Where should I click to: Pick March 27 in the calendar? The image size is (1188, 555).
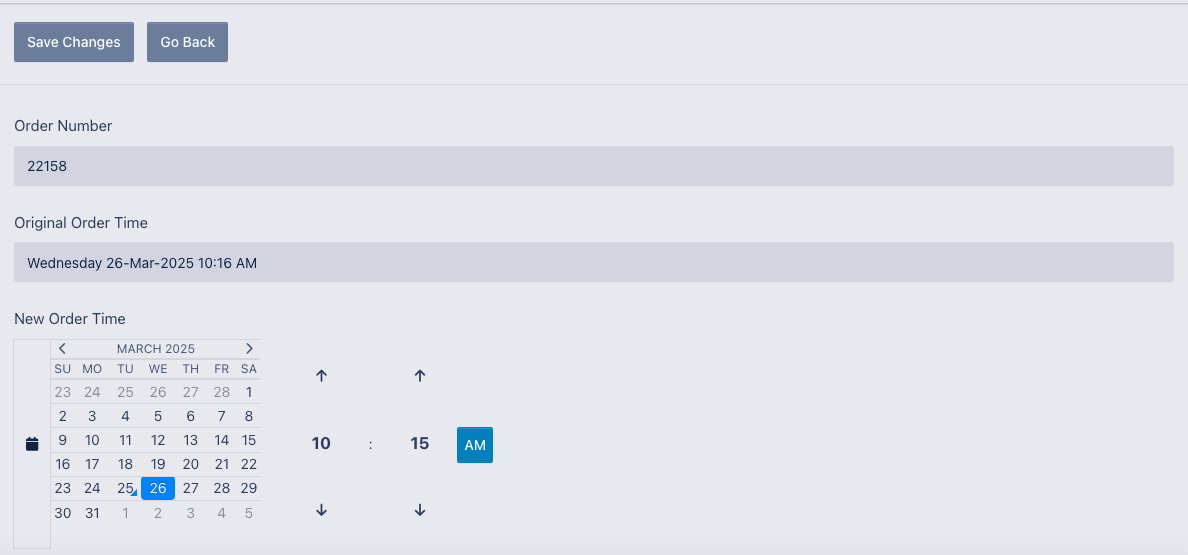click(x=190, y=488)
